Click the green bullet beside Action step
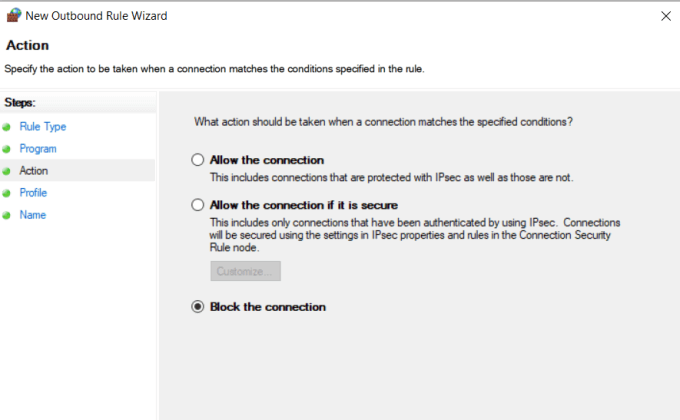The height and width of the screenshot is (420, 680). (x=7, y=171)
